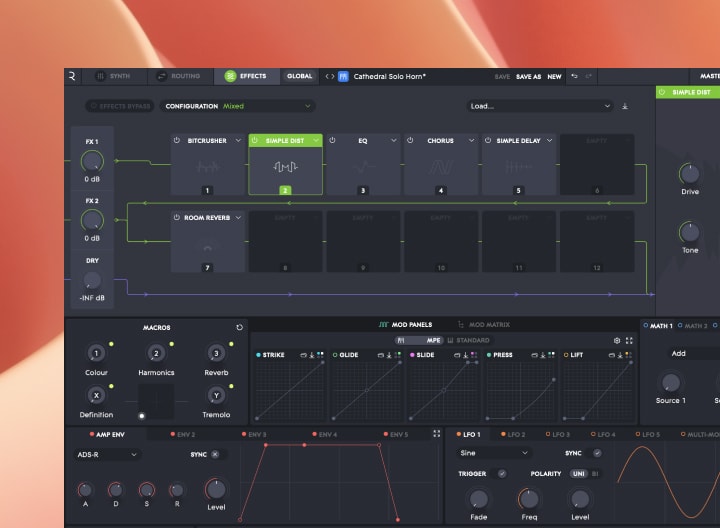720x528 pixels.
Task: Click the Chorus icon in slot 4
Action: point(441,167)
